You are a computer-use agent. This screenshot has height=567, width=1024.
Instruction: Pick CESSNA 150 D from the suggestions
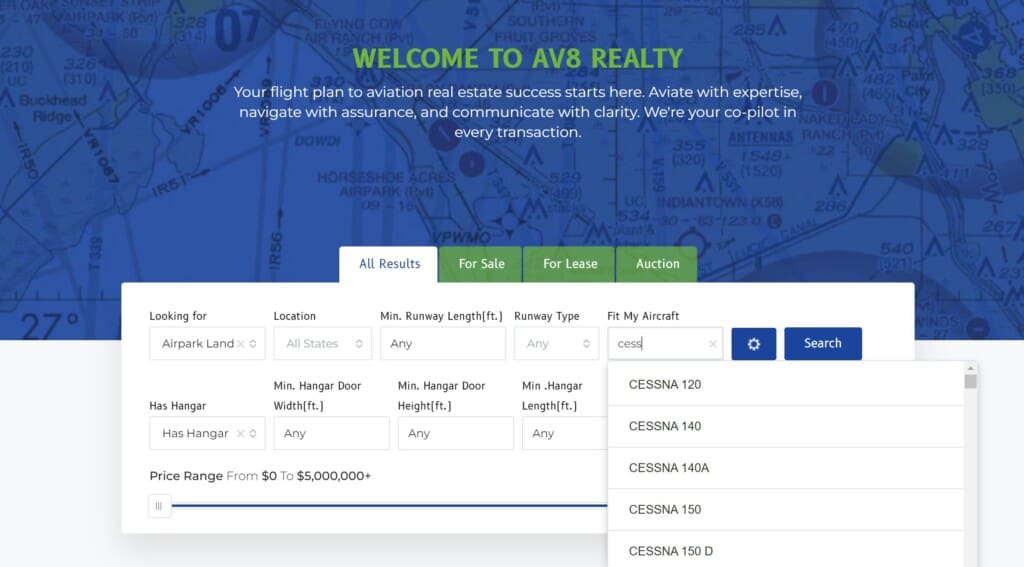pos(670,551)
